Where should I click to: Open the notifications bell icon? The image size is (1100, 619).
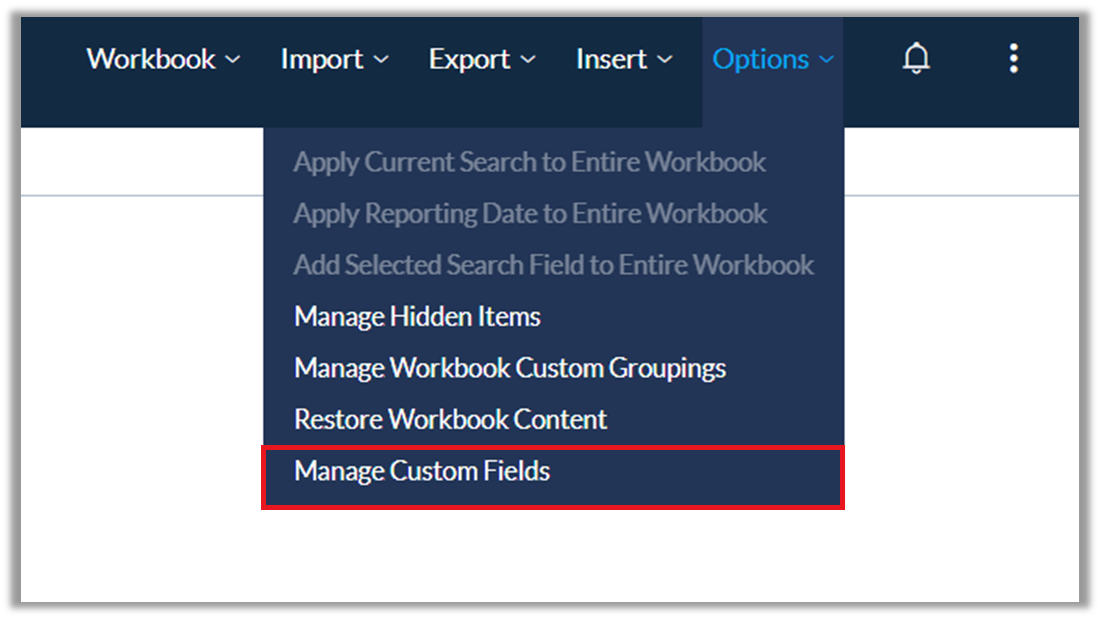pos(915,58)
